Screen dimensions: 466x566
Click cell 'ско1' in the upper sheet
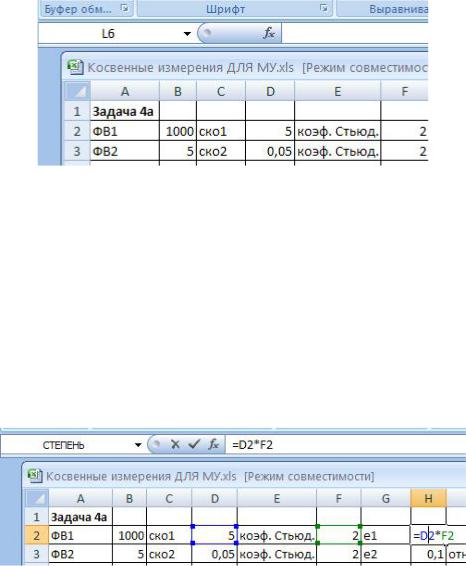point(221,131)
